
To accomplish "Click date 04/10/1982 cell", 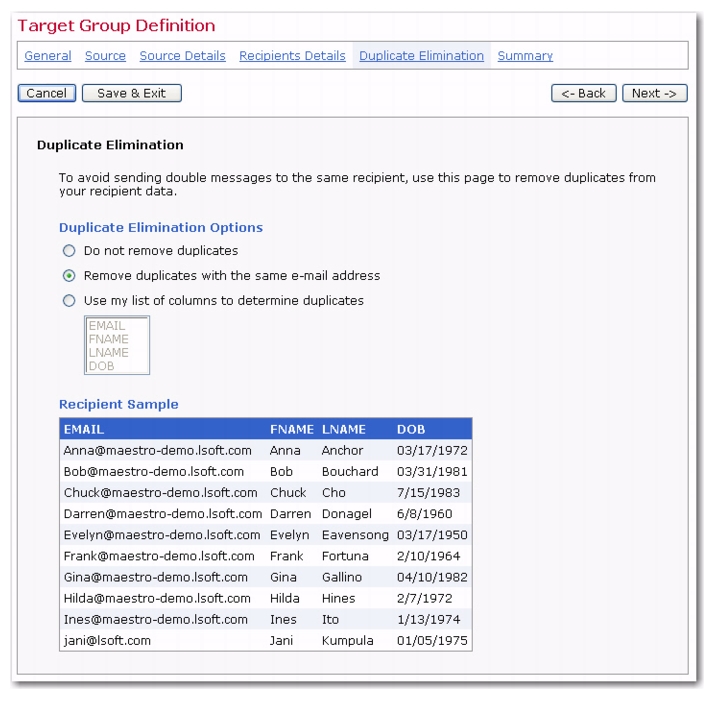I will point(432,577).
